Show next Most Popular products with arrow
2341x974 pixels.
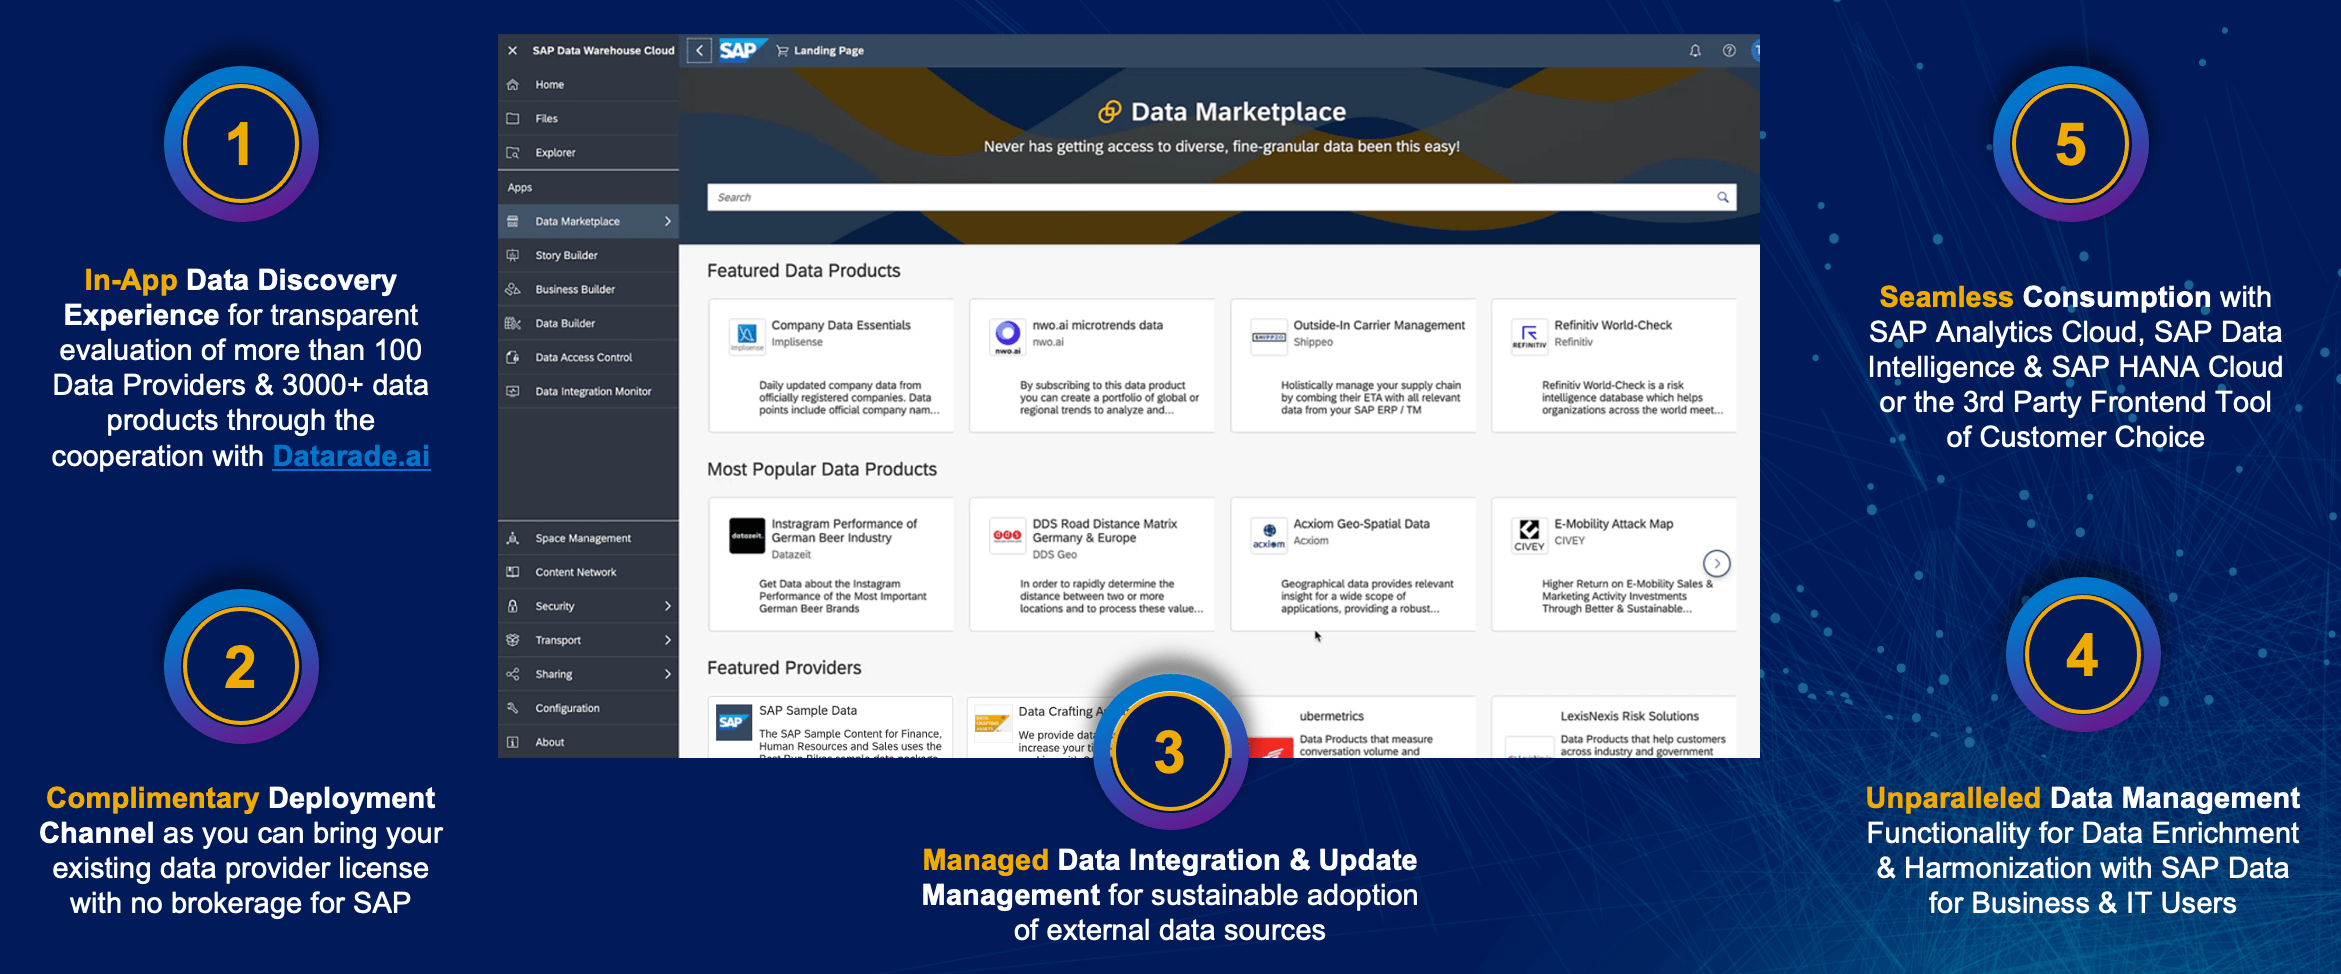1717,564
